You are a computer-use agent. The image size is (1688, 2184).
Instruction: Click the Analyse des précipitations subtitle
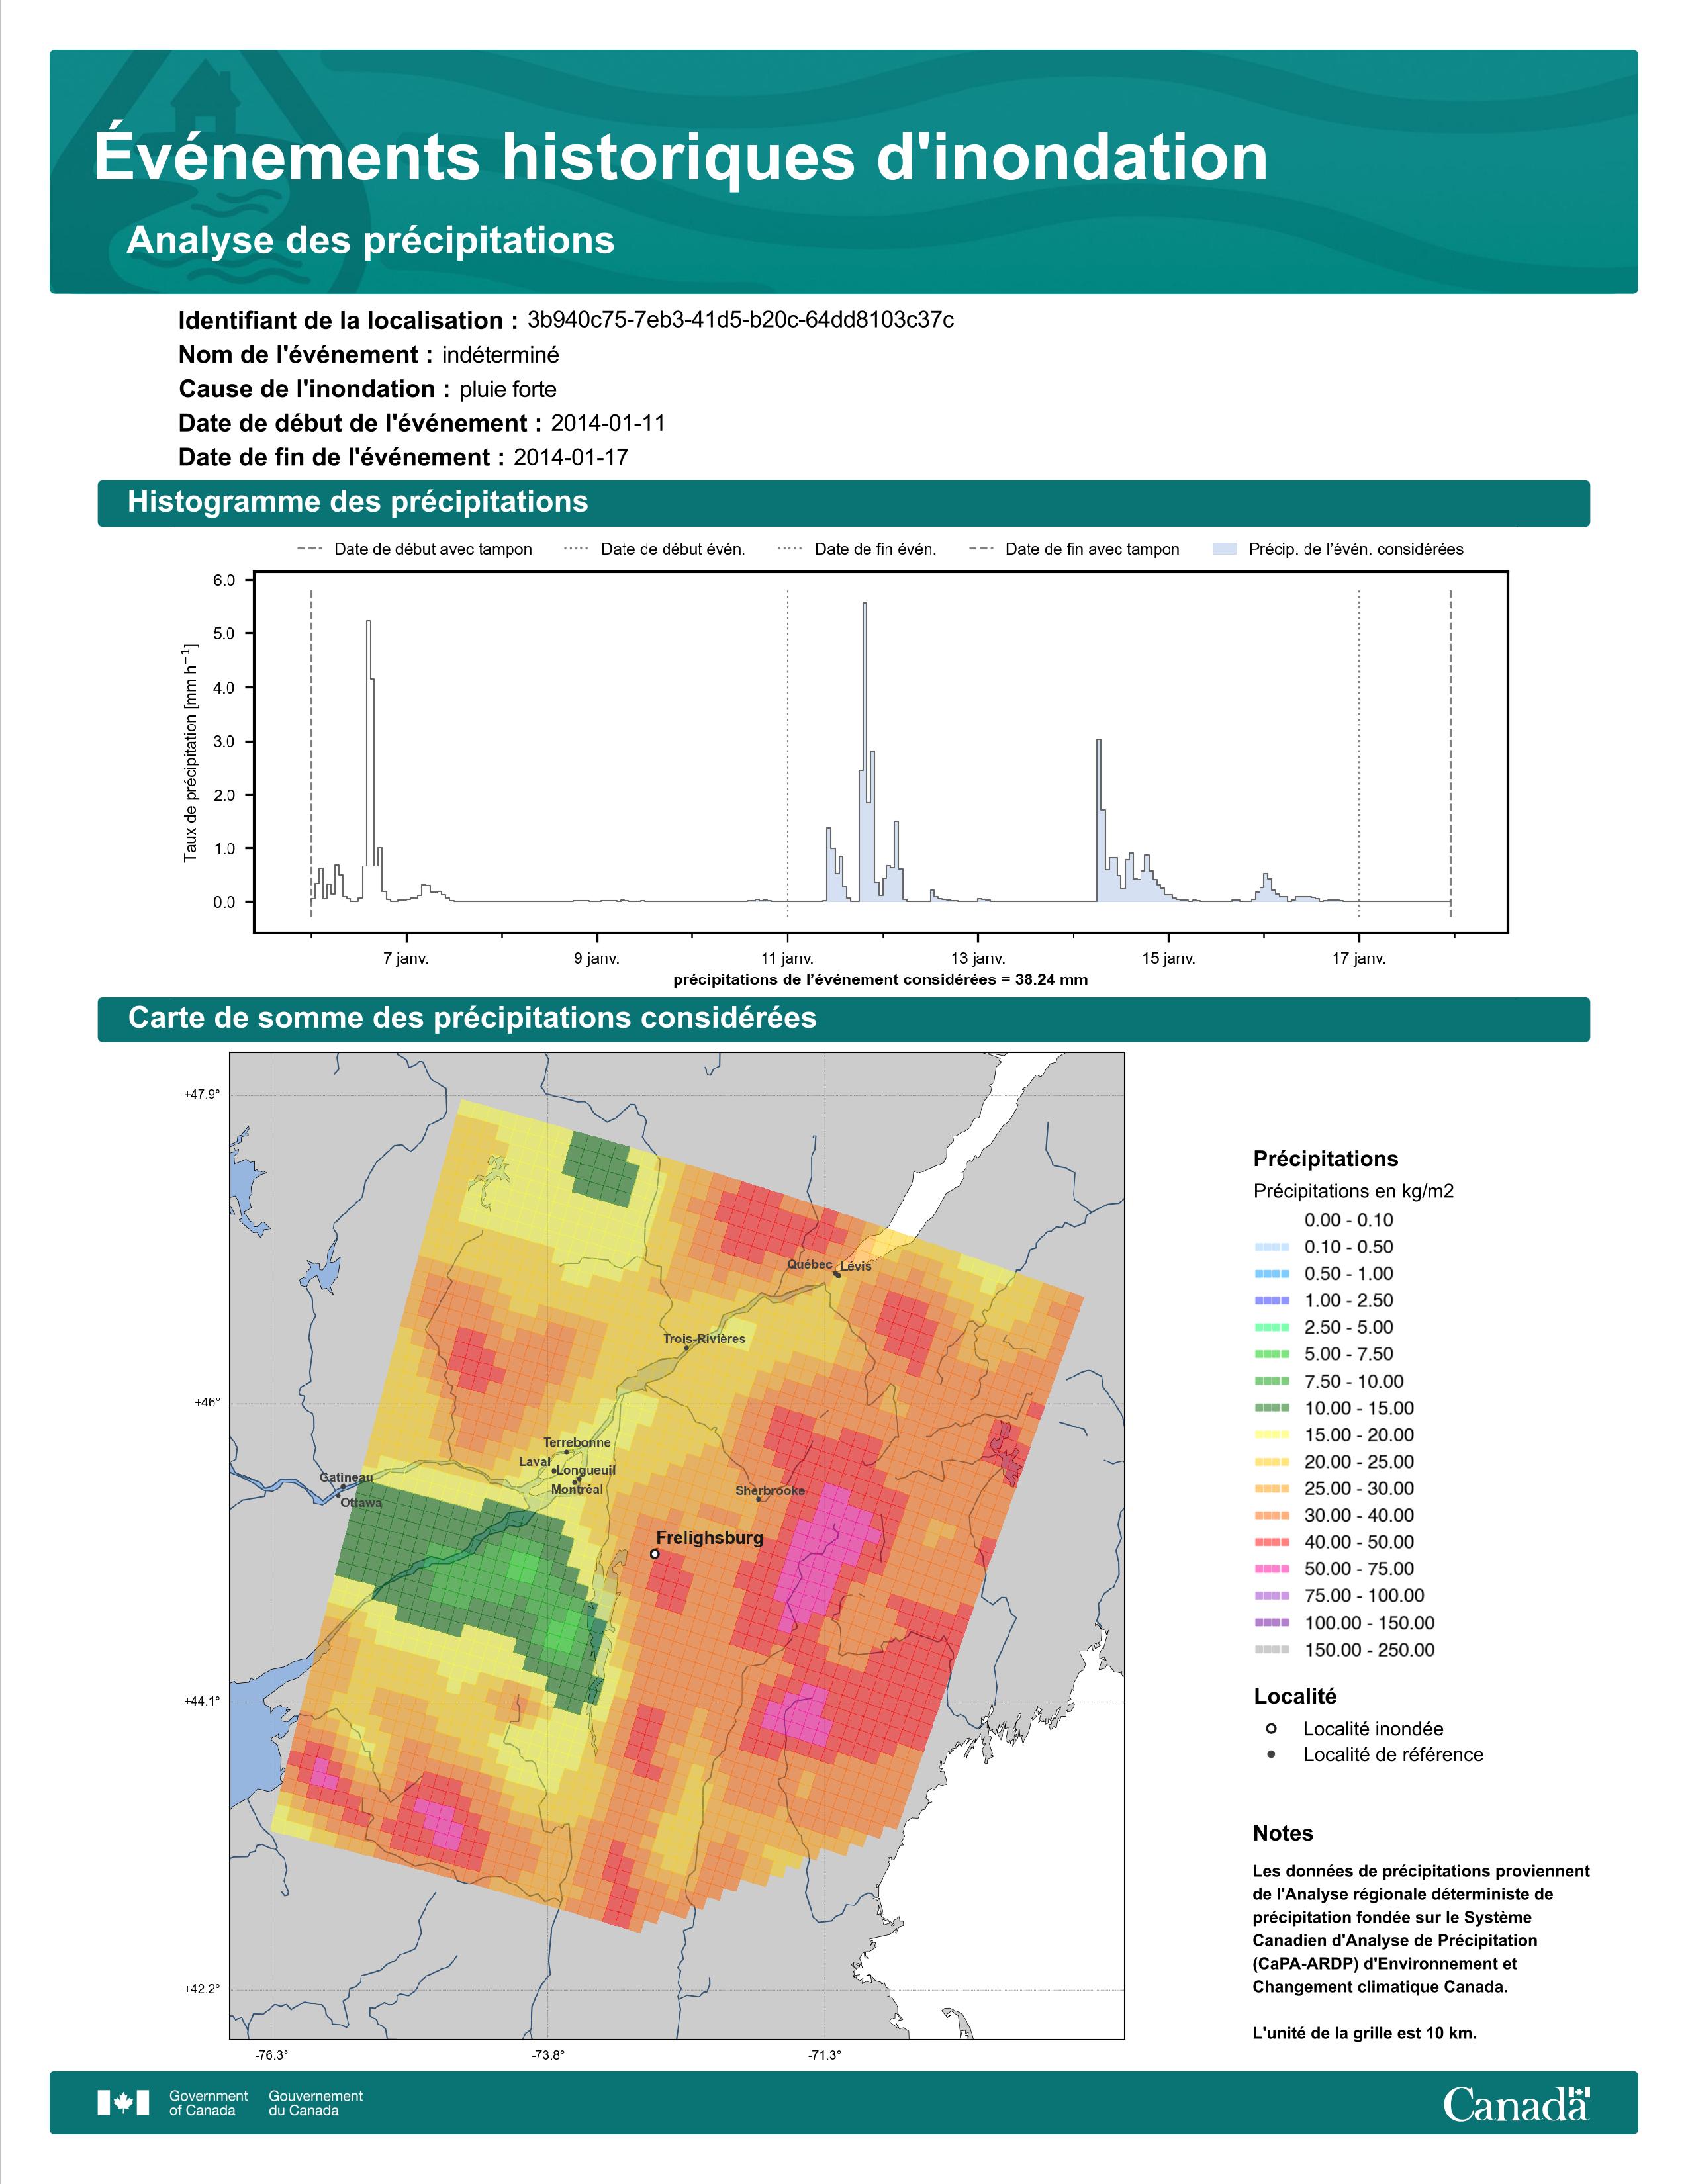tap(370, 240)
